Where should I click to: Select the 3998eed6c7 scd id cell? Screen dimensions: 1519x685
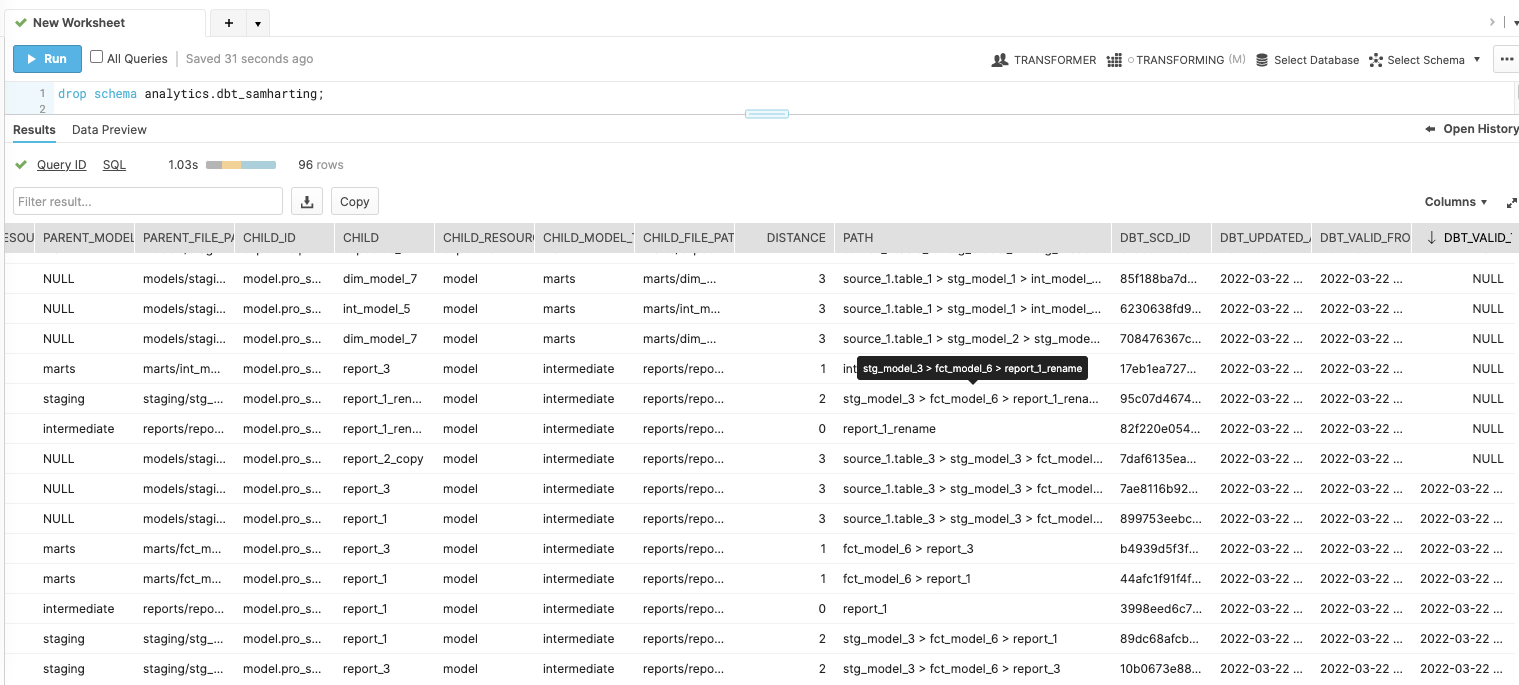click(x=1161, y=609)
